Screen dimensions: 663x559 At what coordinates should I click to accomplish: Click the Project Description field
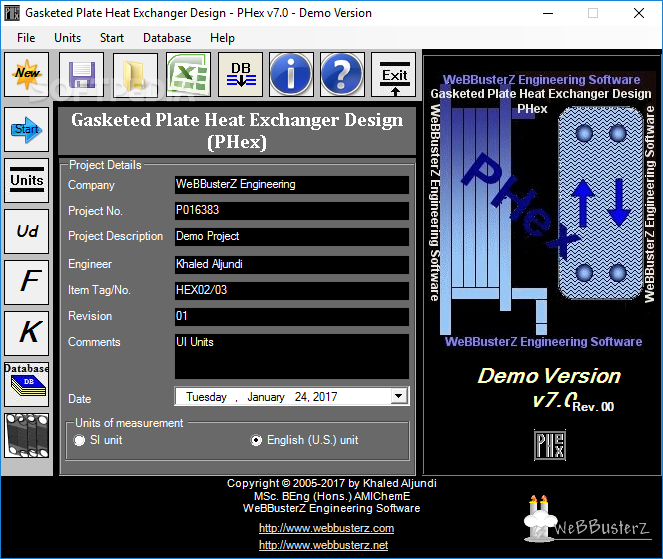point(292,236)
